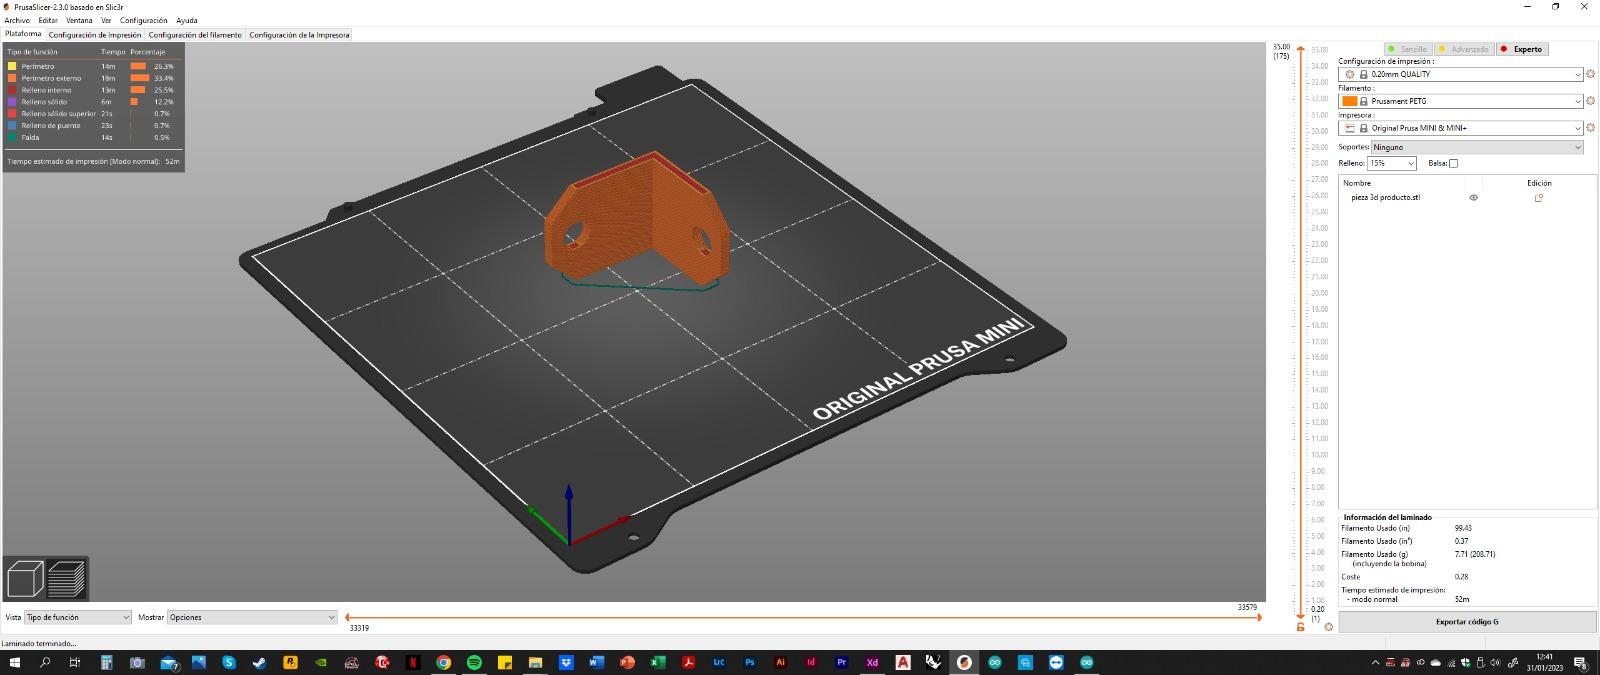Select Advanzado mode

[x=1464, y=49]
